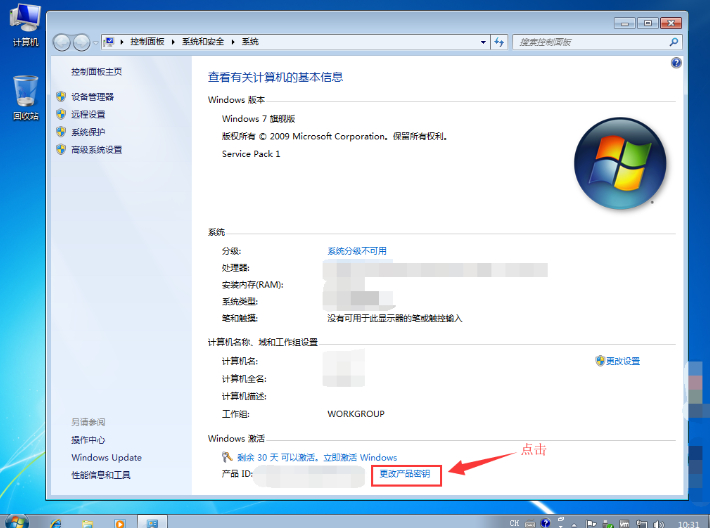Viewport: 710px width, 528px height.
Task: Click the volume speaker tray icon
Action: [658, 524]
